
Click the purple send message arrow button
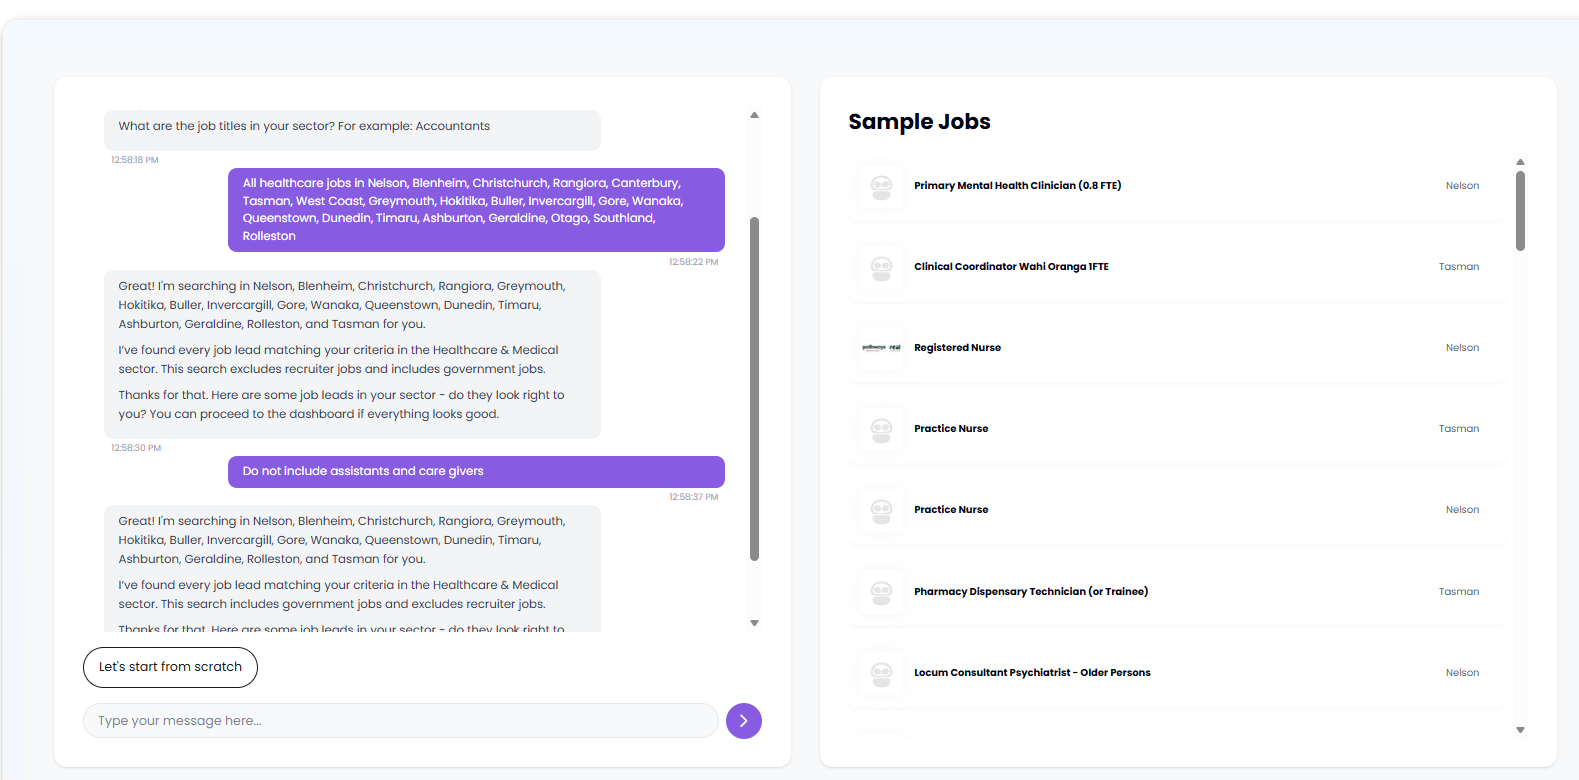click(x=743, y=721)
